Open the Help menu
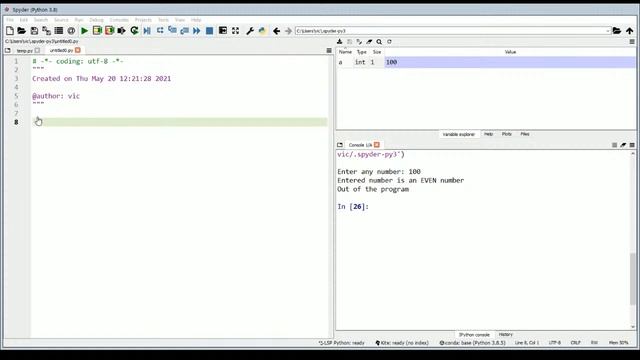640x360 pixels. point(196,20)
